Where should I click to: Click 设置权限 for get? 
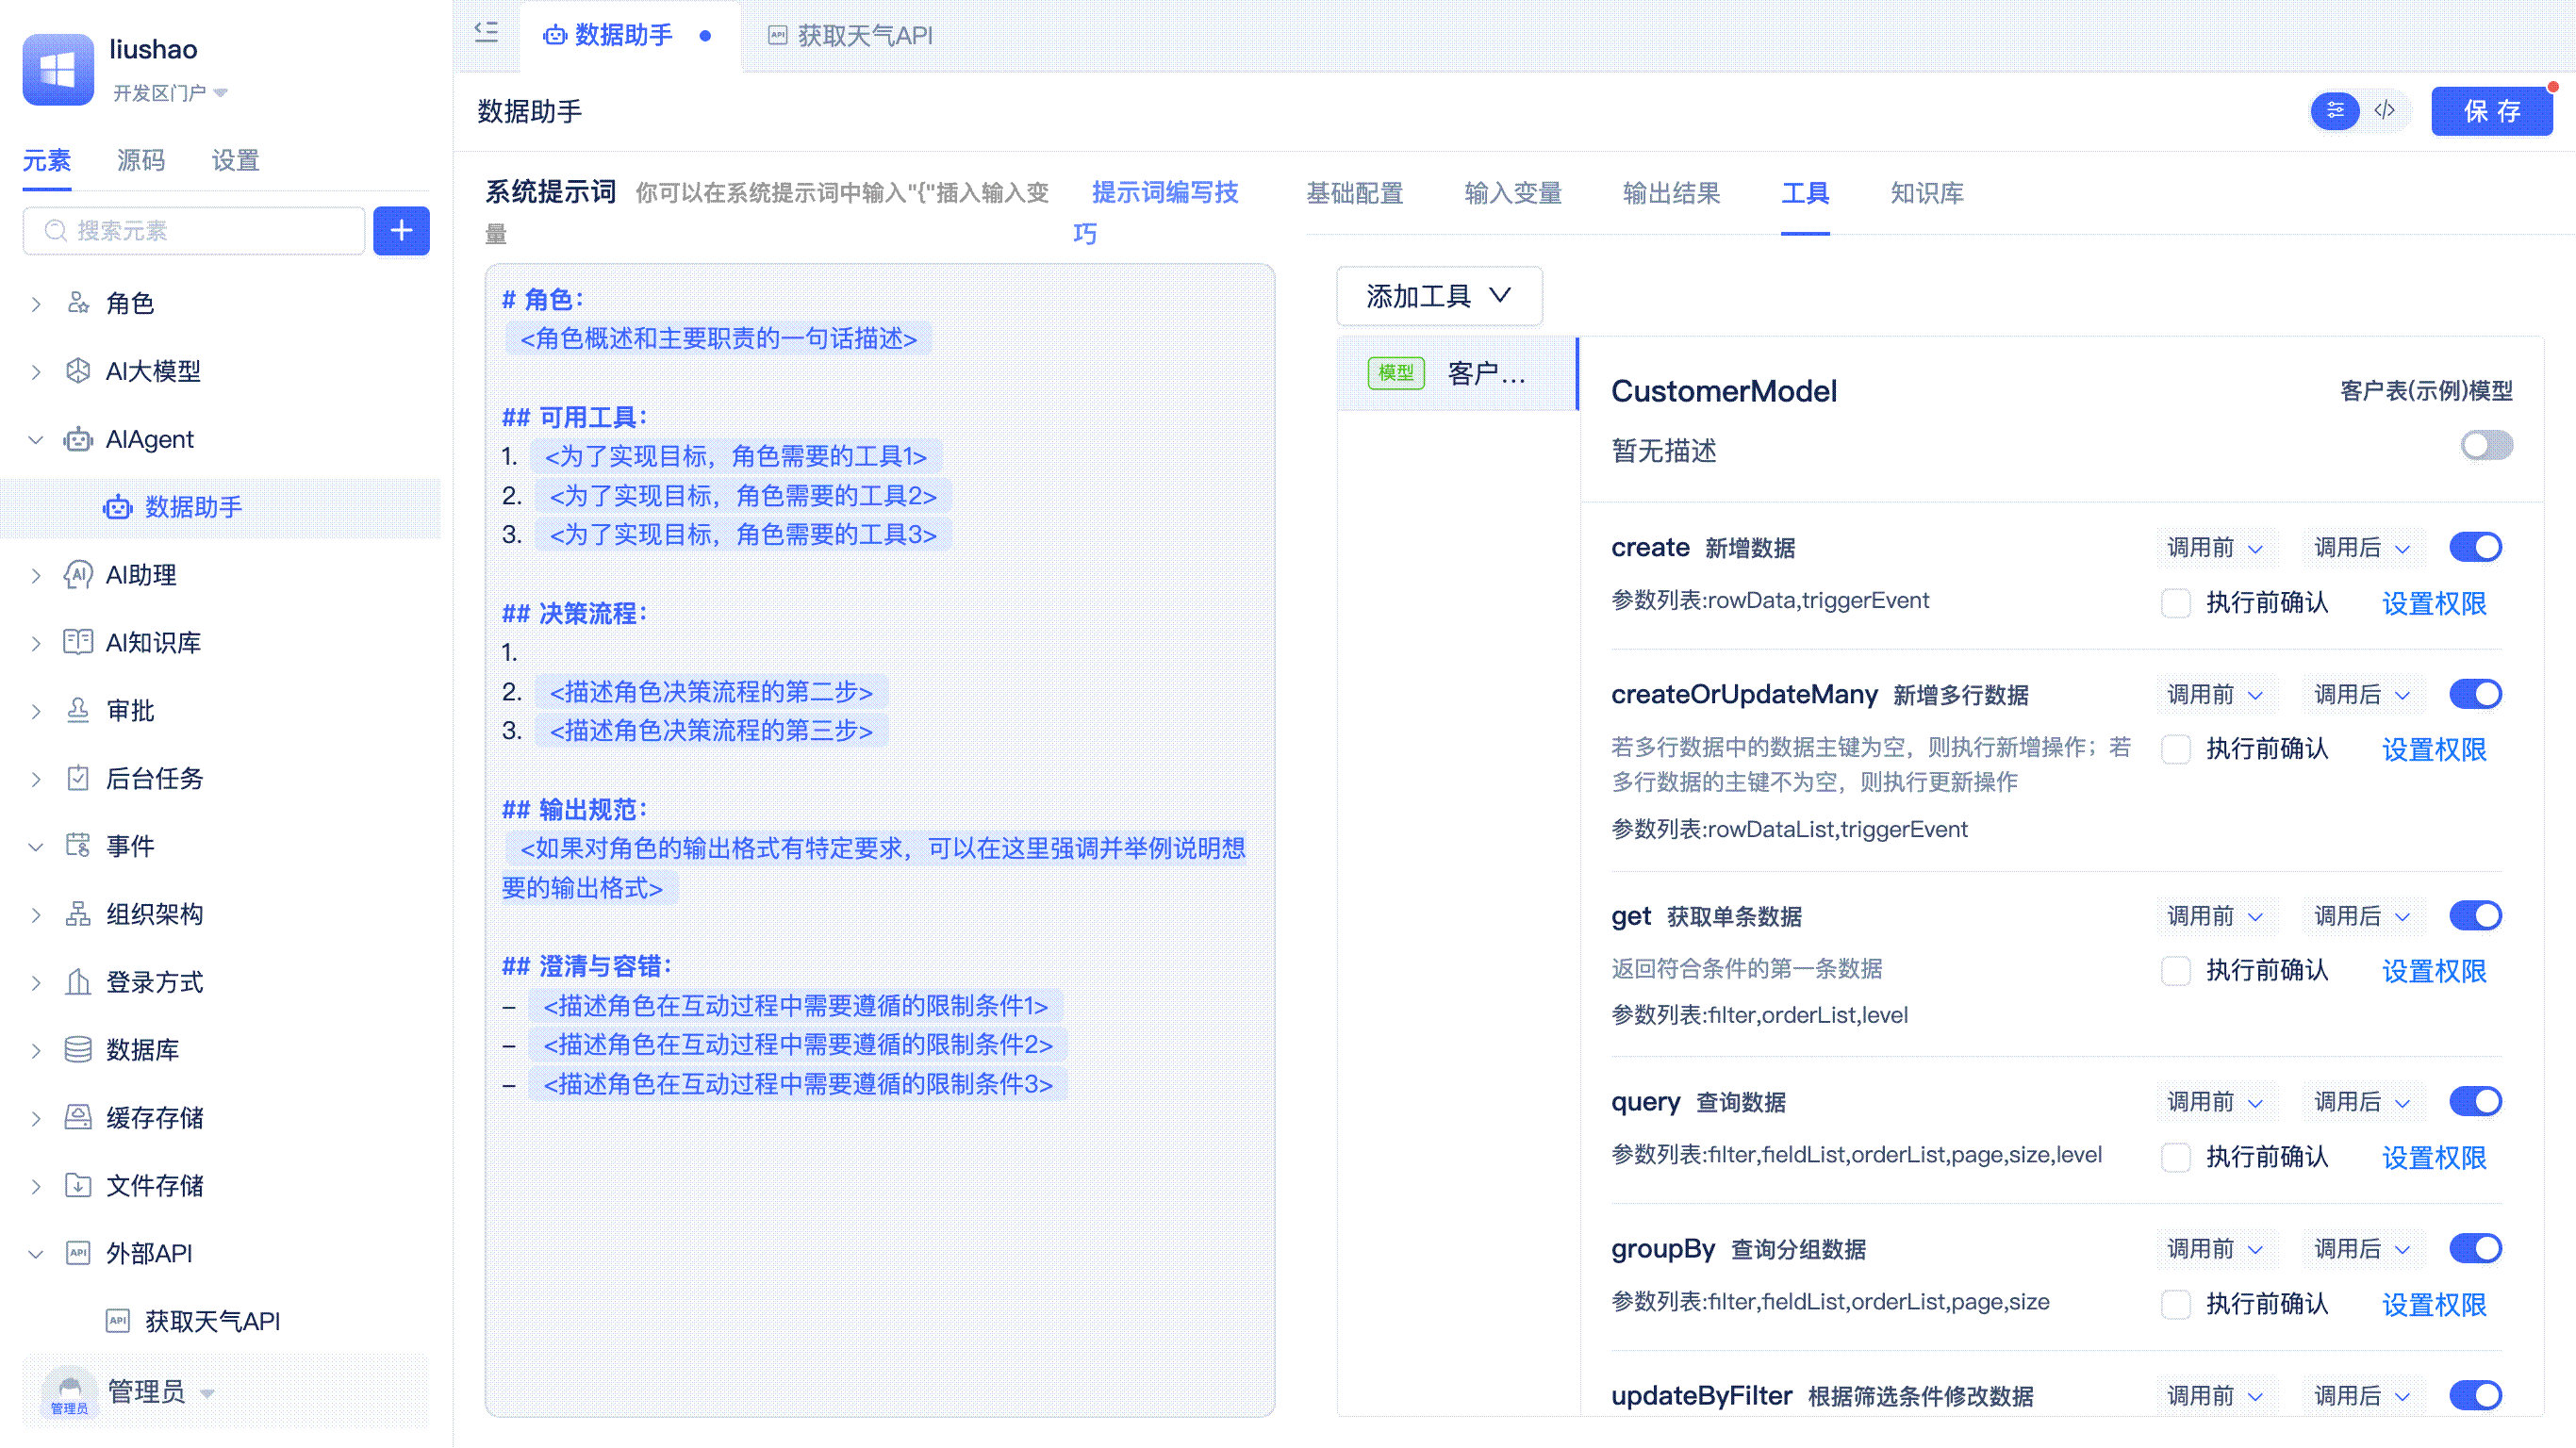pos(2434,972)
